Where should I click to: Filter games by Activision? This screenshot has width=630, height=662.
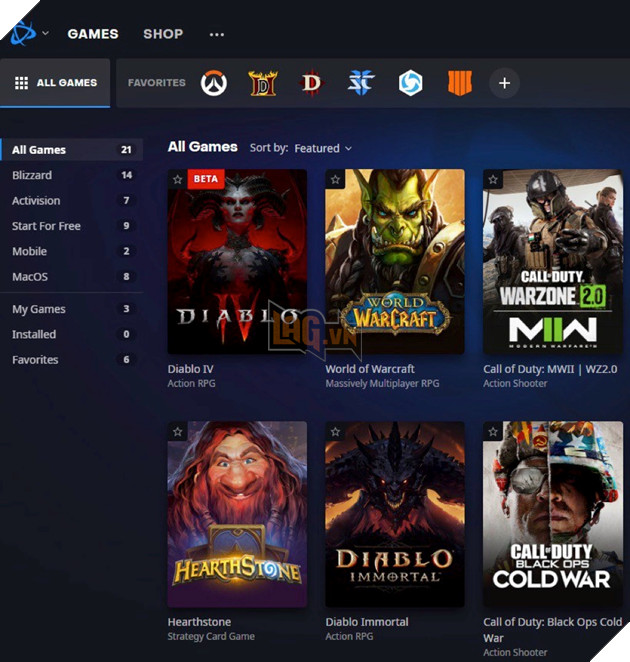(72, 201)
